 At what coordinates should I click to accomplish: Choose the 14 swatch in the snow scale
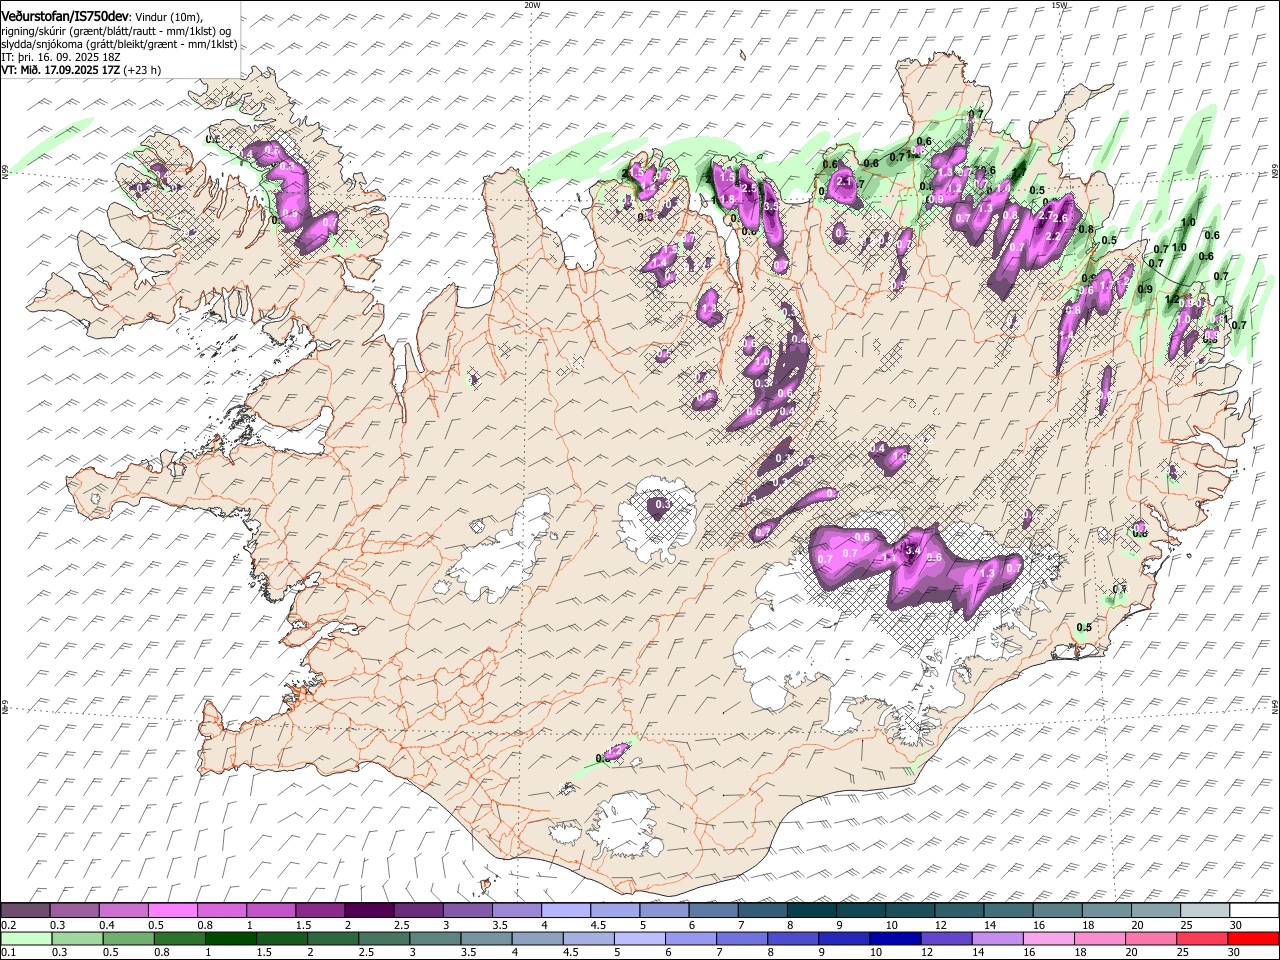1008,911
